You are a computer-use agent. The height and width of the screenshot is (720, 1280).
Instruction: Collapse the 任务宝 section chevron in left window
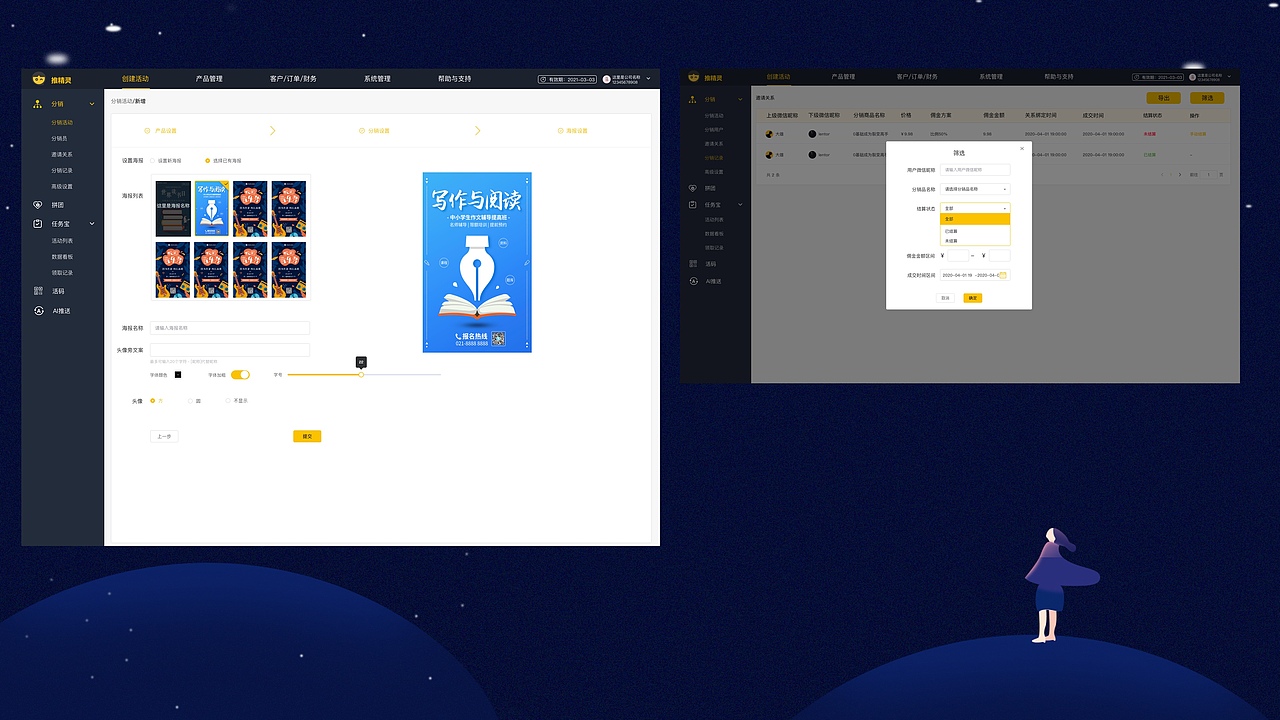pyautogui.click(x=92, y=224)
